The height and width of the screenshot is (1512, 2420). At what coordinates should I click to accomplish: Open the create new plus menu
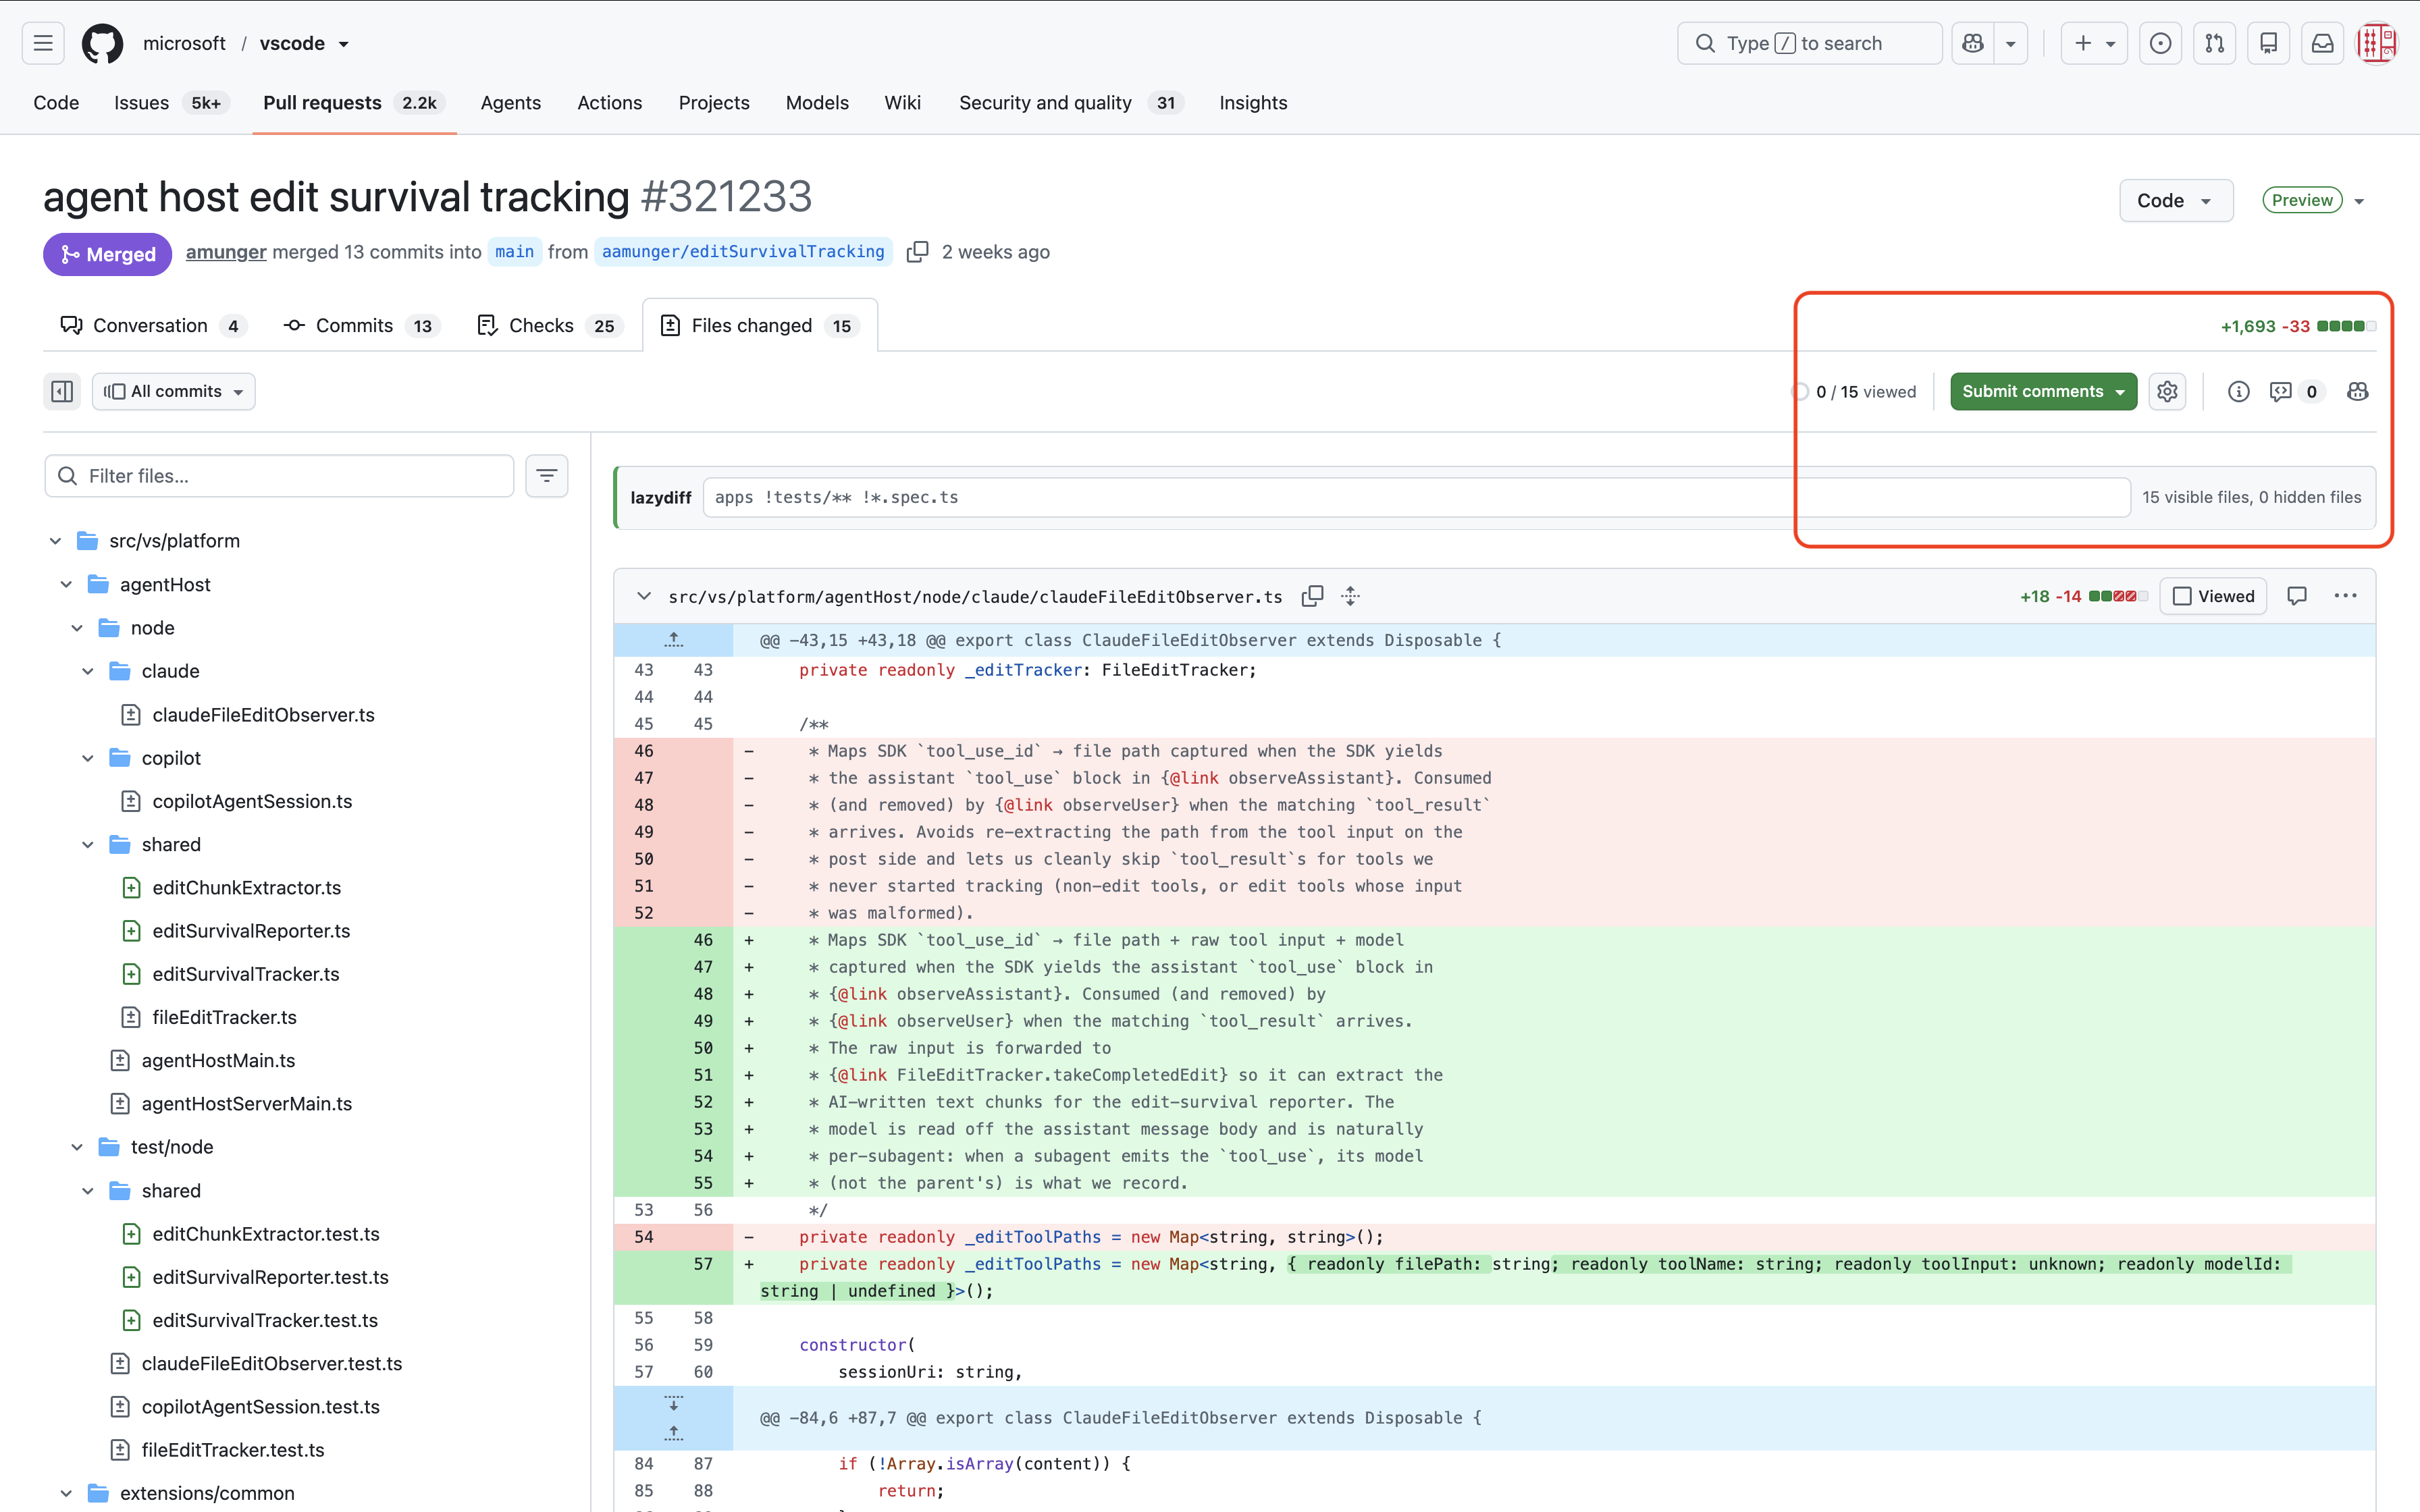click(x=2095, y=43)
